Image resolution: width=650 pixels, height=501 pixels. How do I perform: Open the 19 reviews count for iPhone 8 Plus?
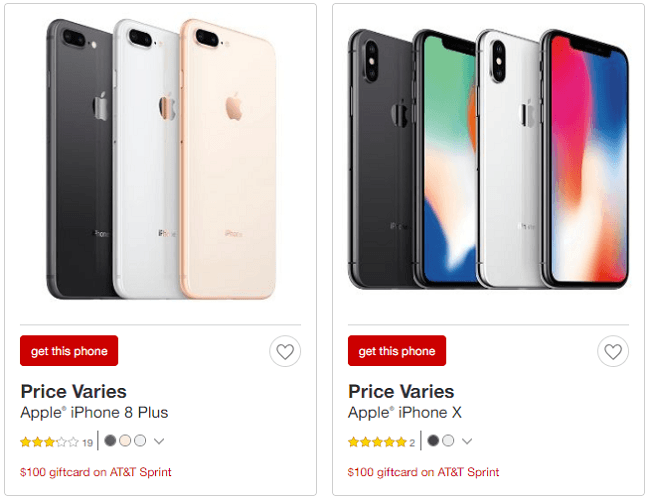(x=87, y=443)
